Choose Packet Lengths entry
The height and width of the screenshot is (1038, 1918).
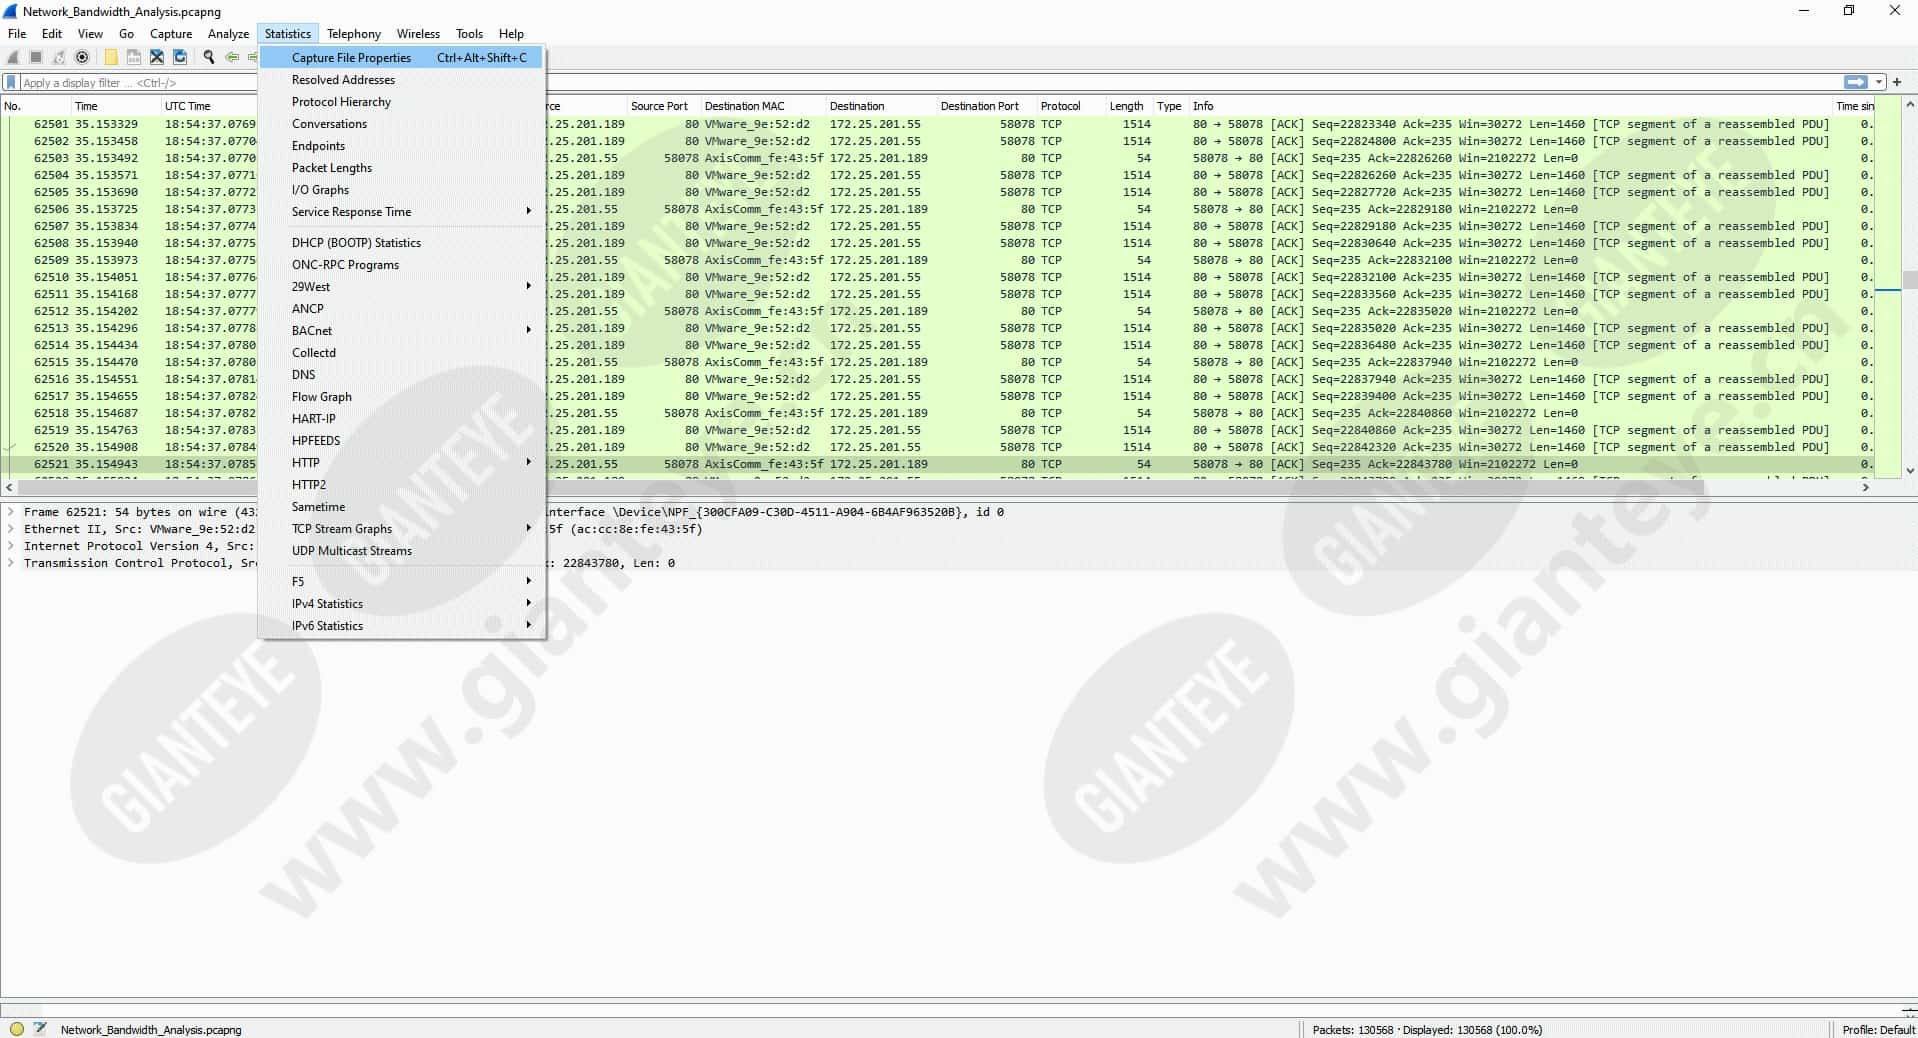point(401,167)
